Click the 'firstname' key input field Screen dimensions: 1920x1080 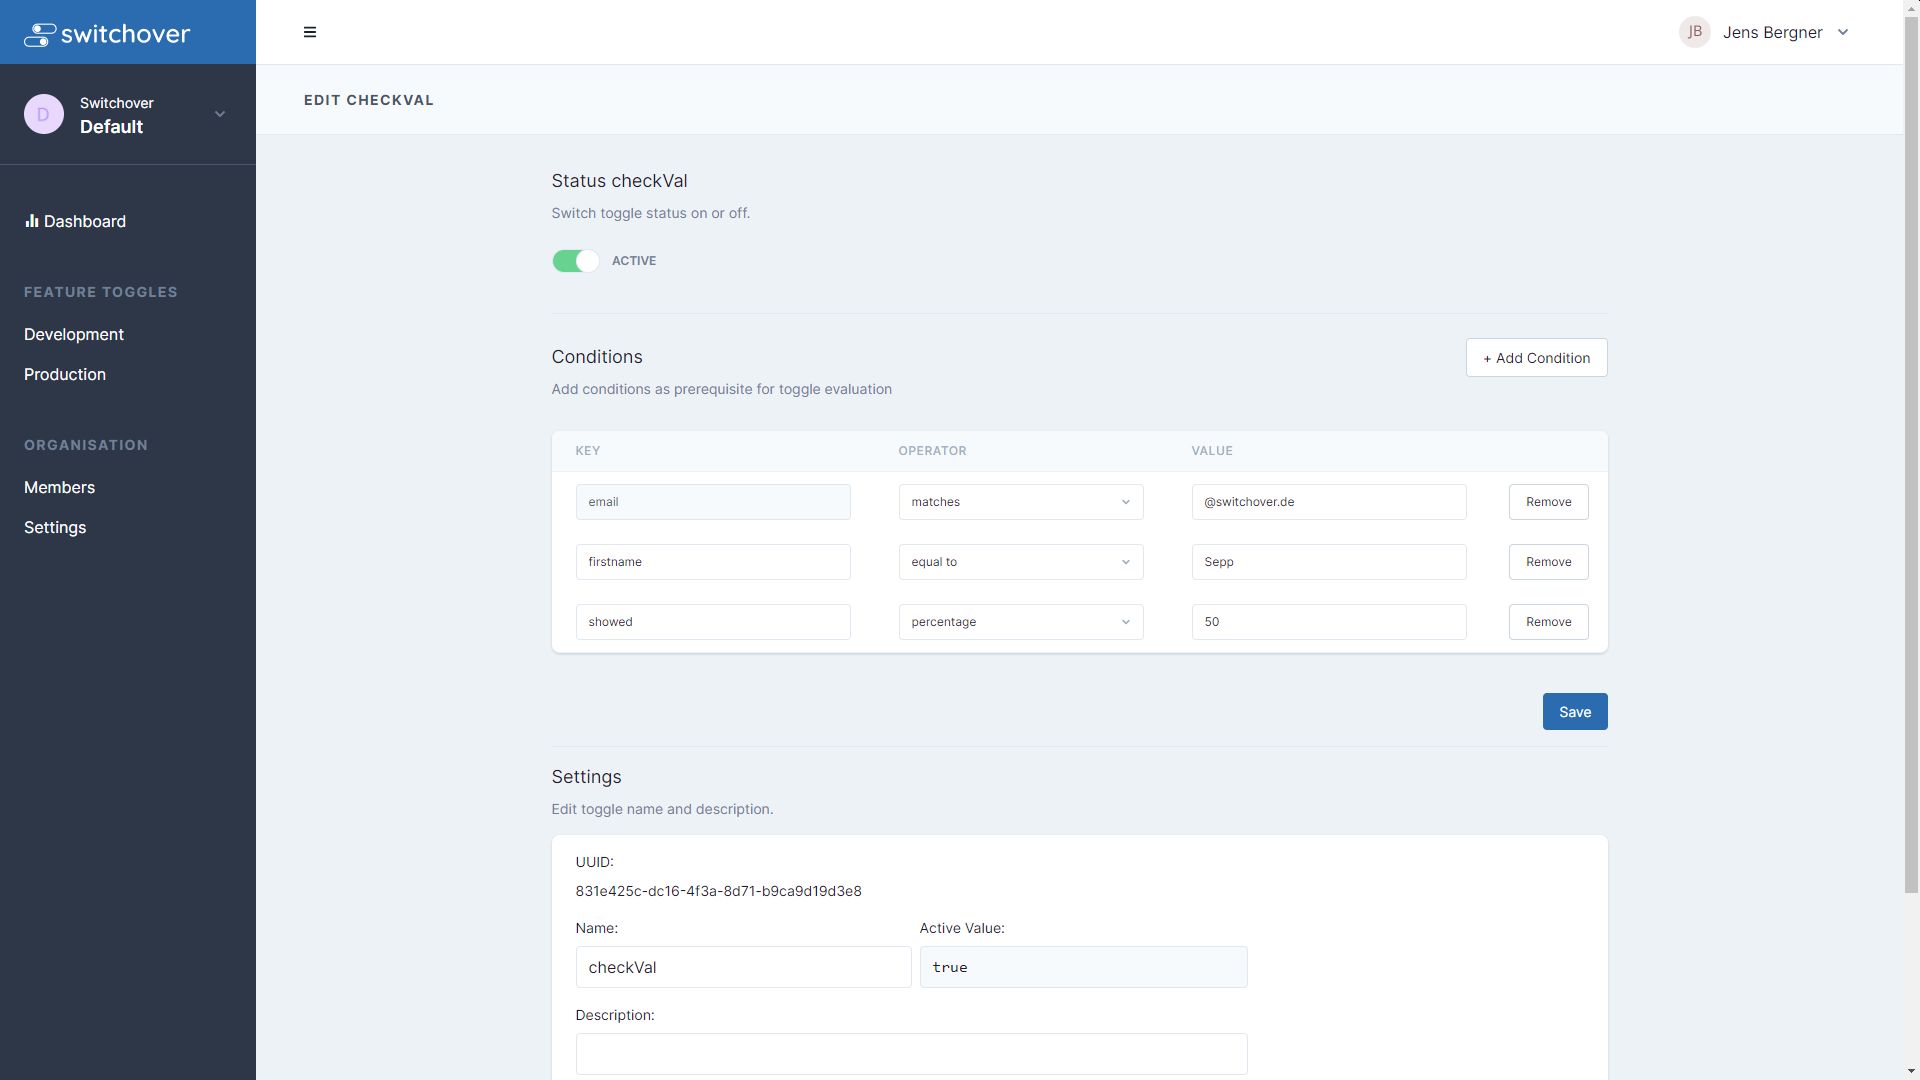[713, 562]
